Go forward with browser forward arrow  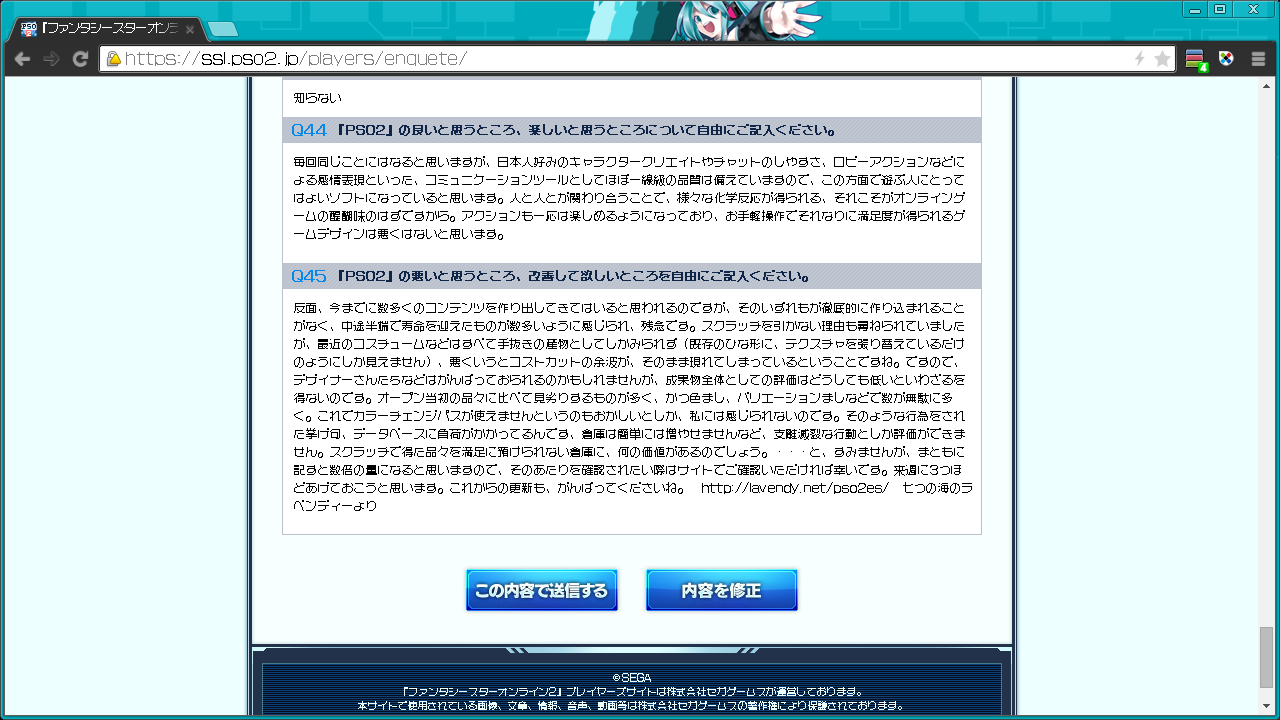click(51, 59)
